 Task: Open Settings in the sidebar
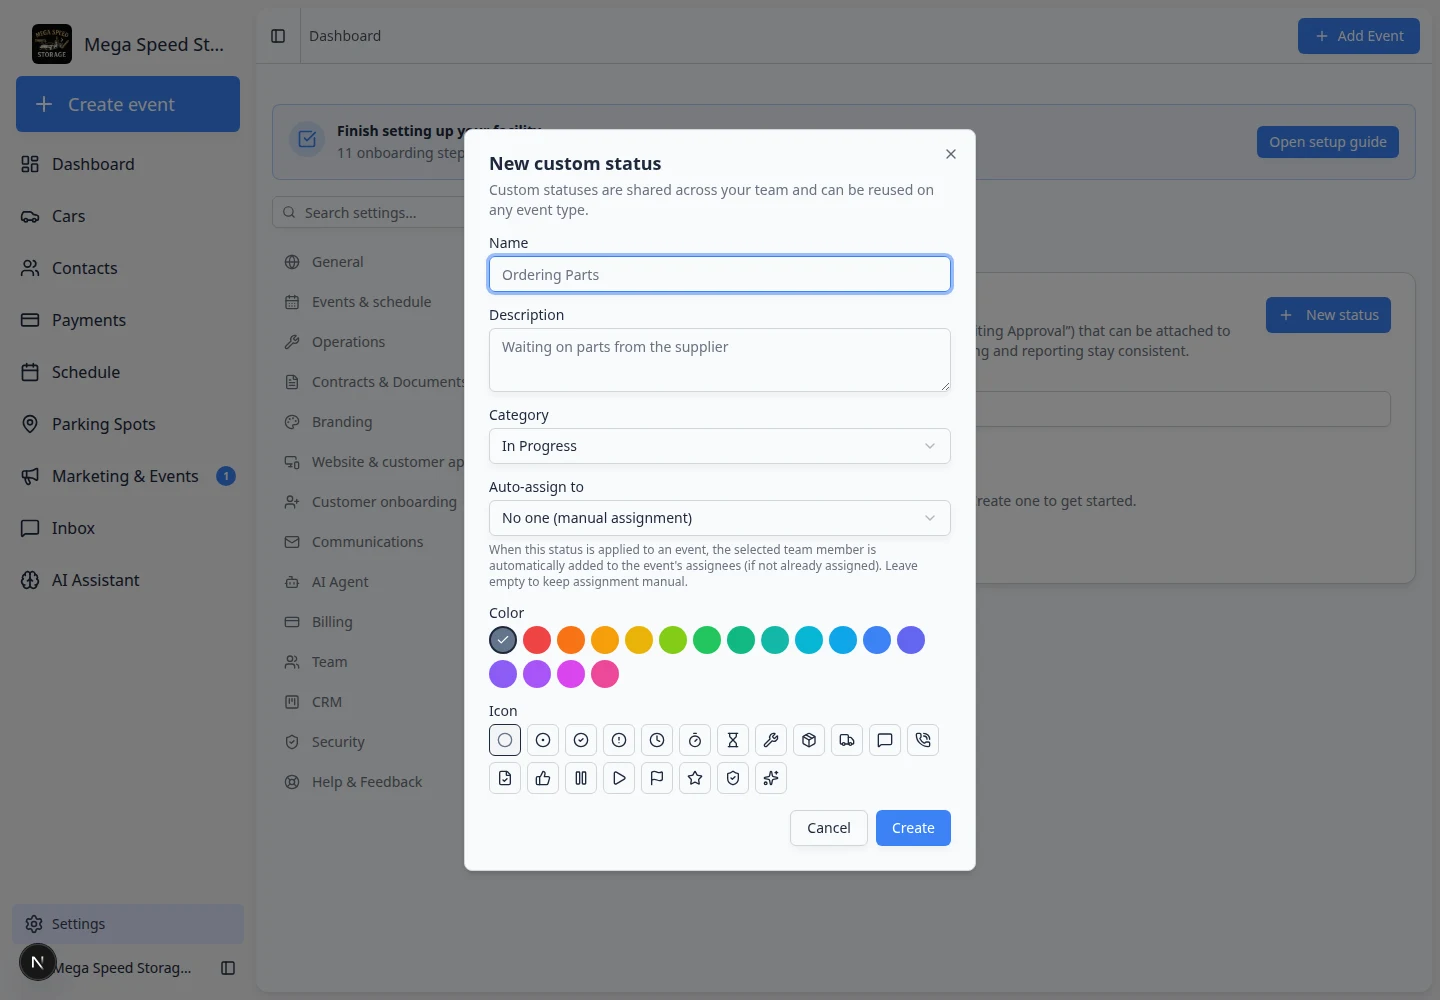[128, 924]
